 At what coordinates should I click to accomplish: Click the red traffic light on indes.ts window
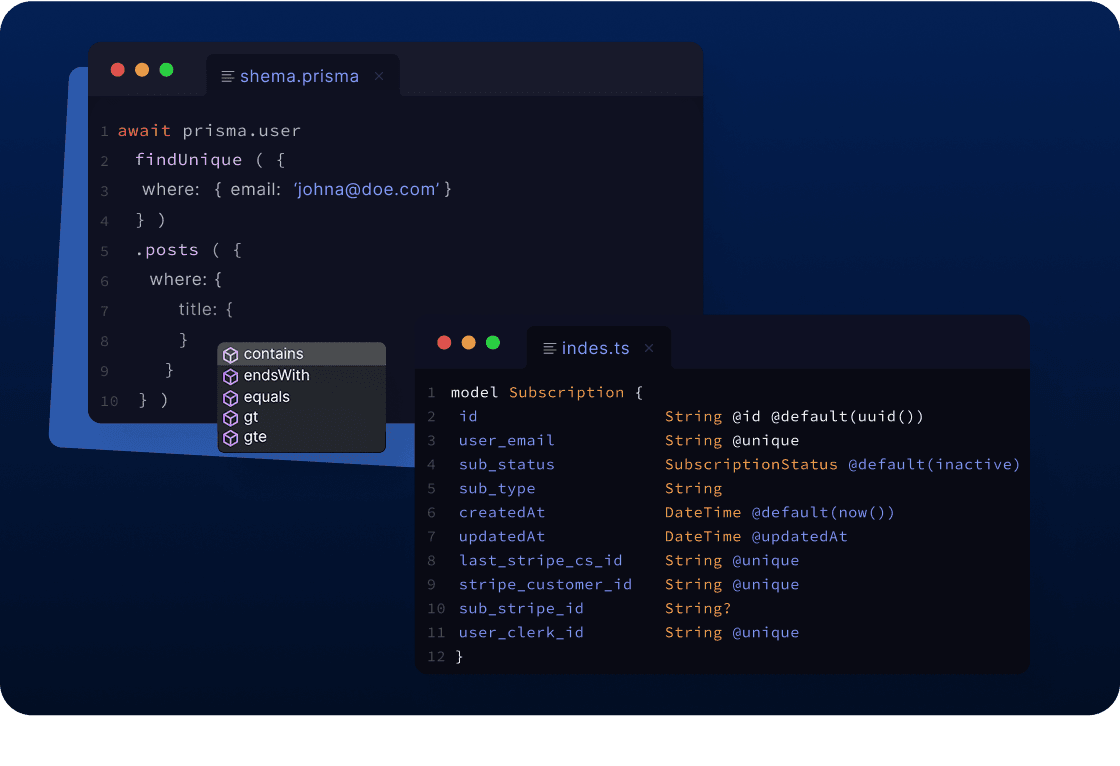(444, 342)
